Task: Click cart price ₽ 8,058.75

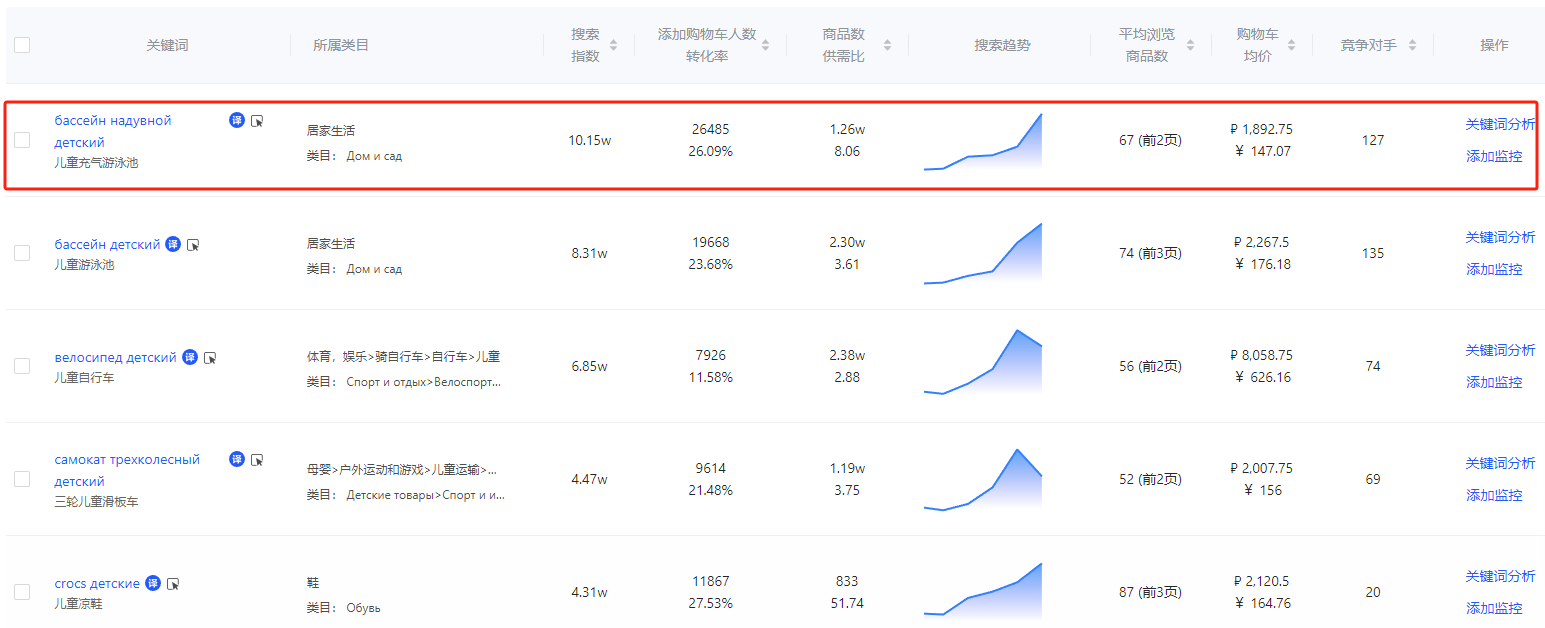Action: (1261, 355)
